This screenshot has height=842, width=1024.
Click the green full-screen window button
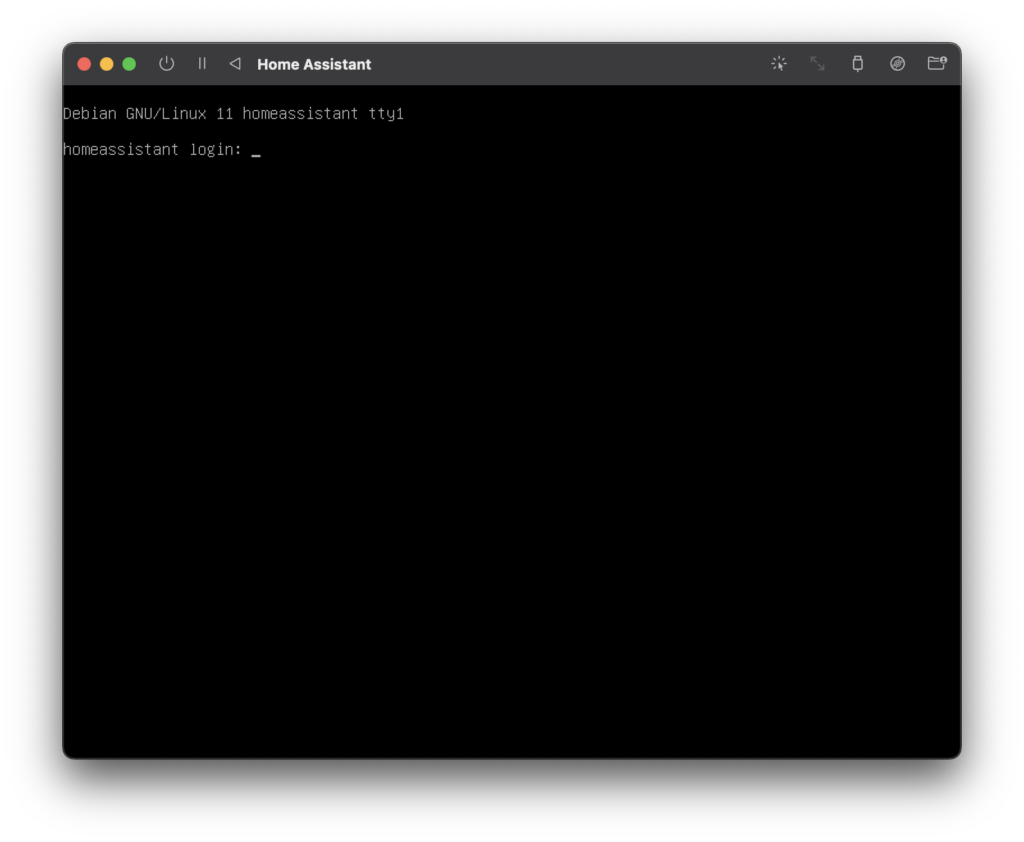129,64
